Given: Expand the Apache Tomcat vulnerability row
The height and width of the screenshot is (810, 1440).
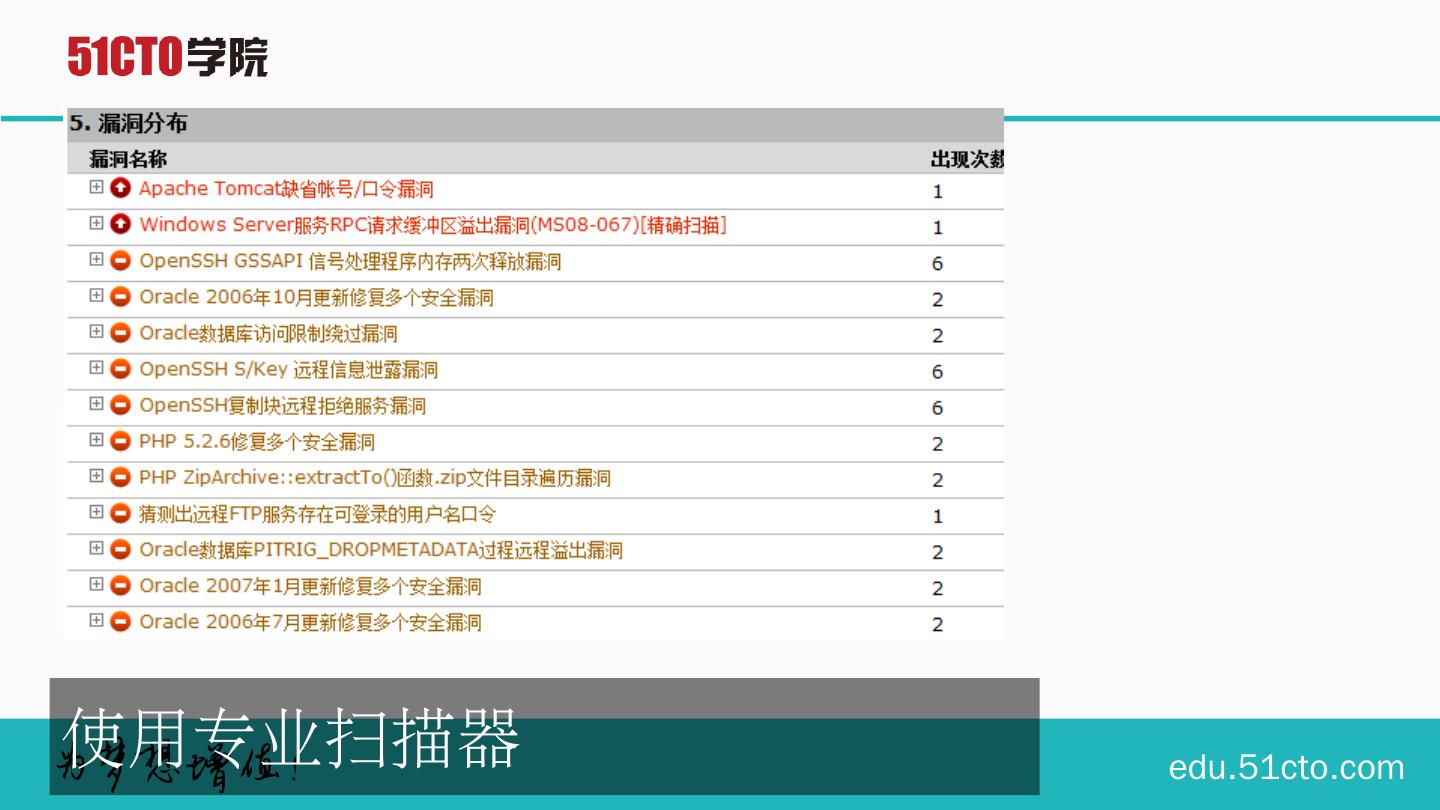Looking at the screenshot, I should coord(96,187).
